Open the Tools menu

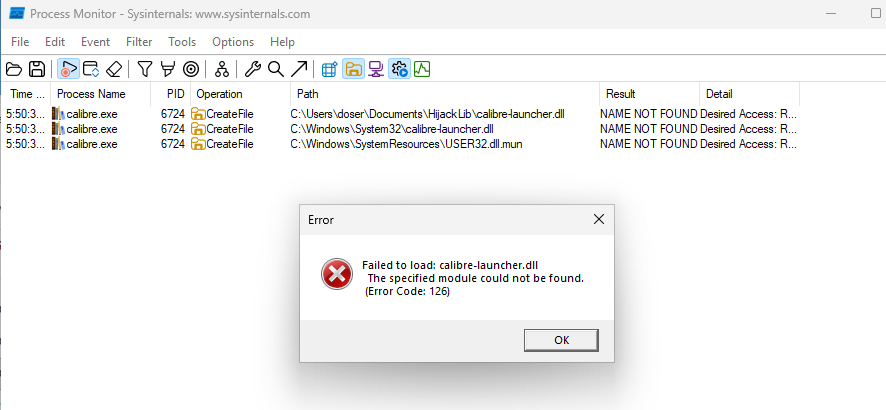pos(182,42)
